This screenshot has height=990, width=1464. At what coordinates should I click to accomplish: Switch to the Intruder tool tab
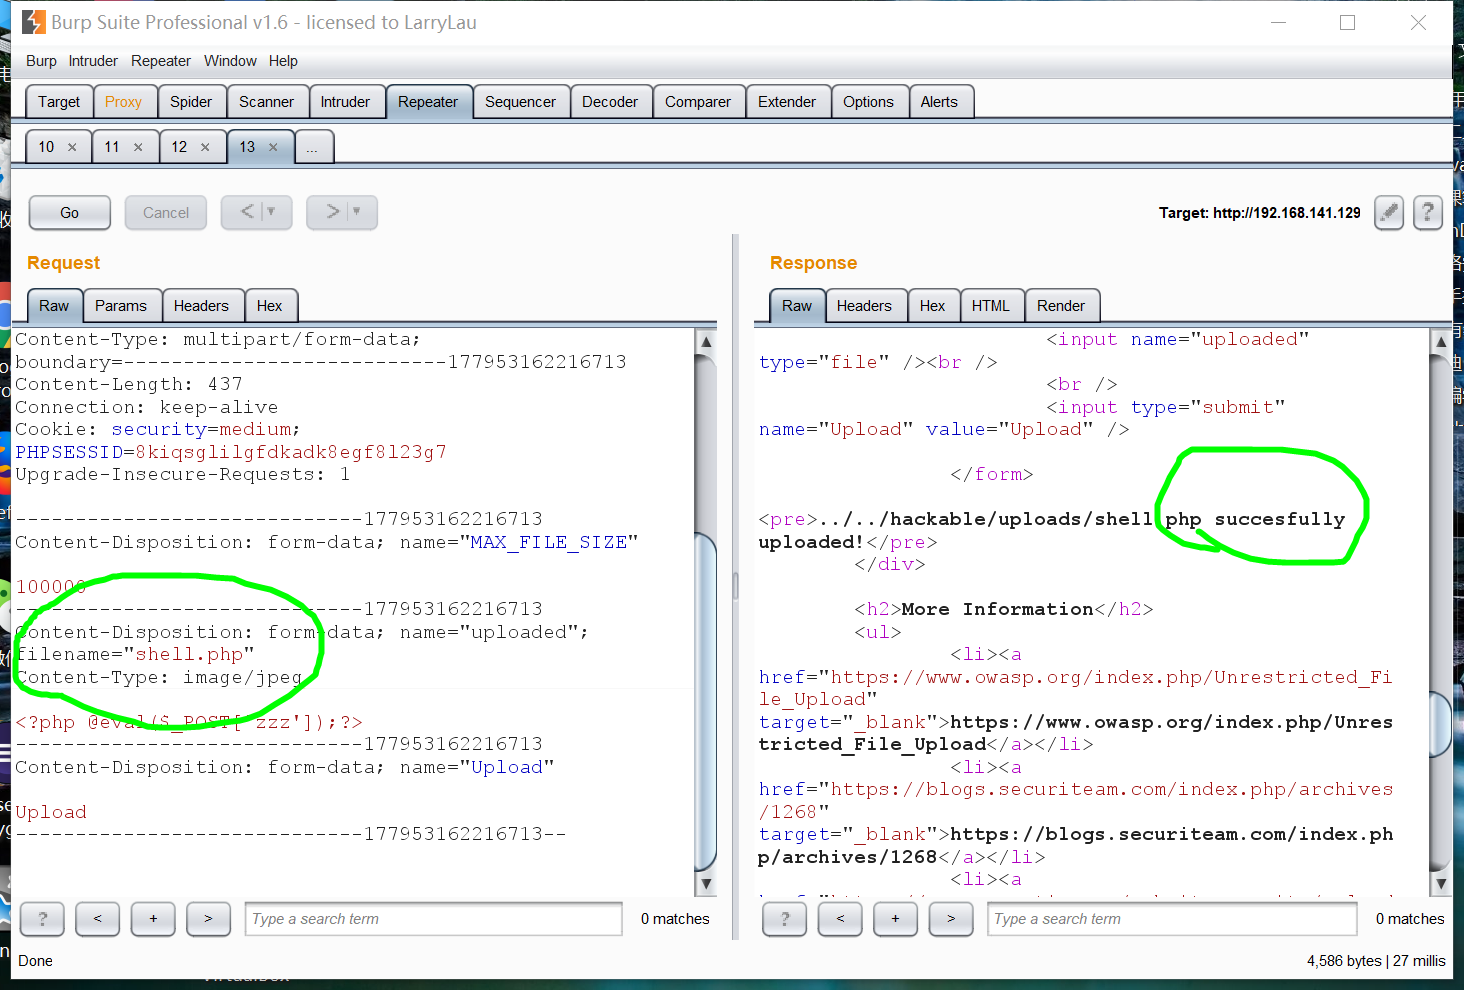tap(345, 102)
